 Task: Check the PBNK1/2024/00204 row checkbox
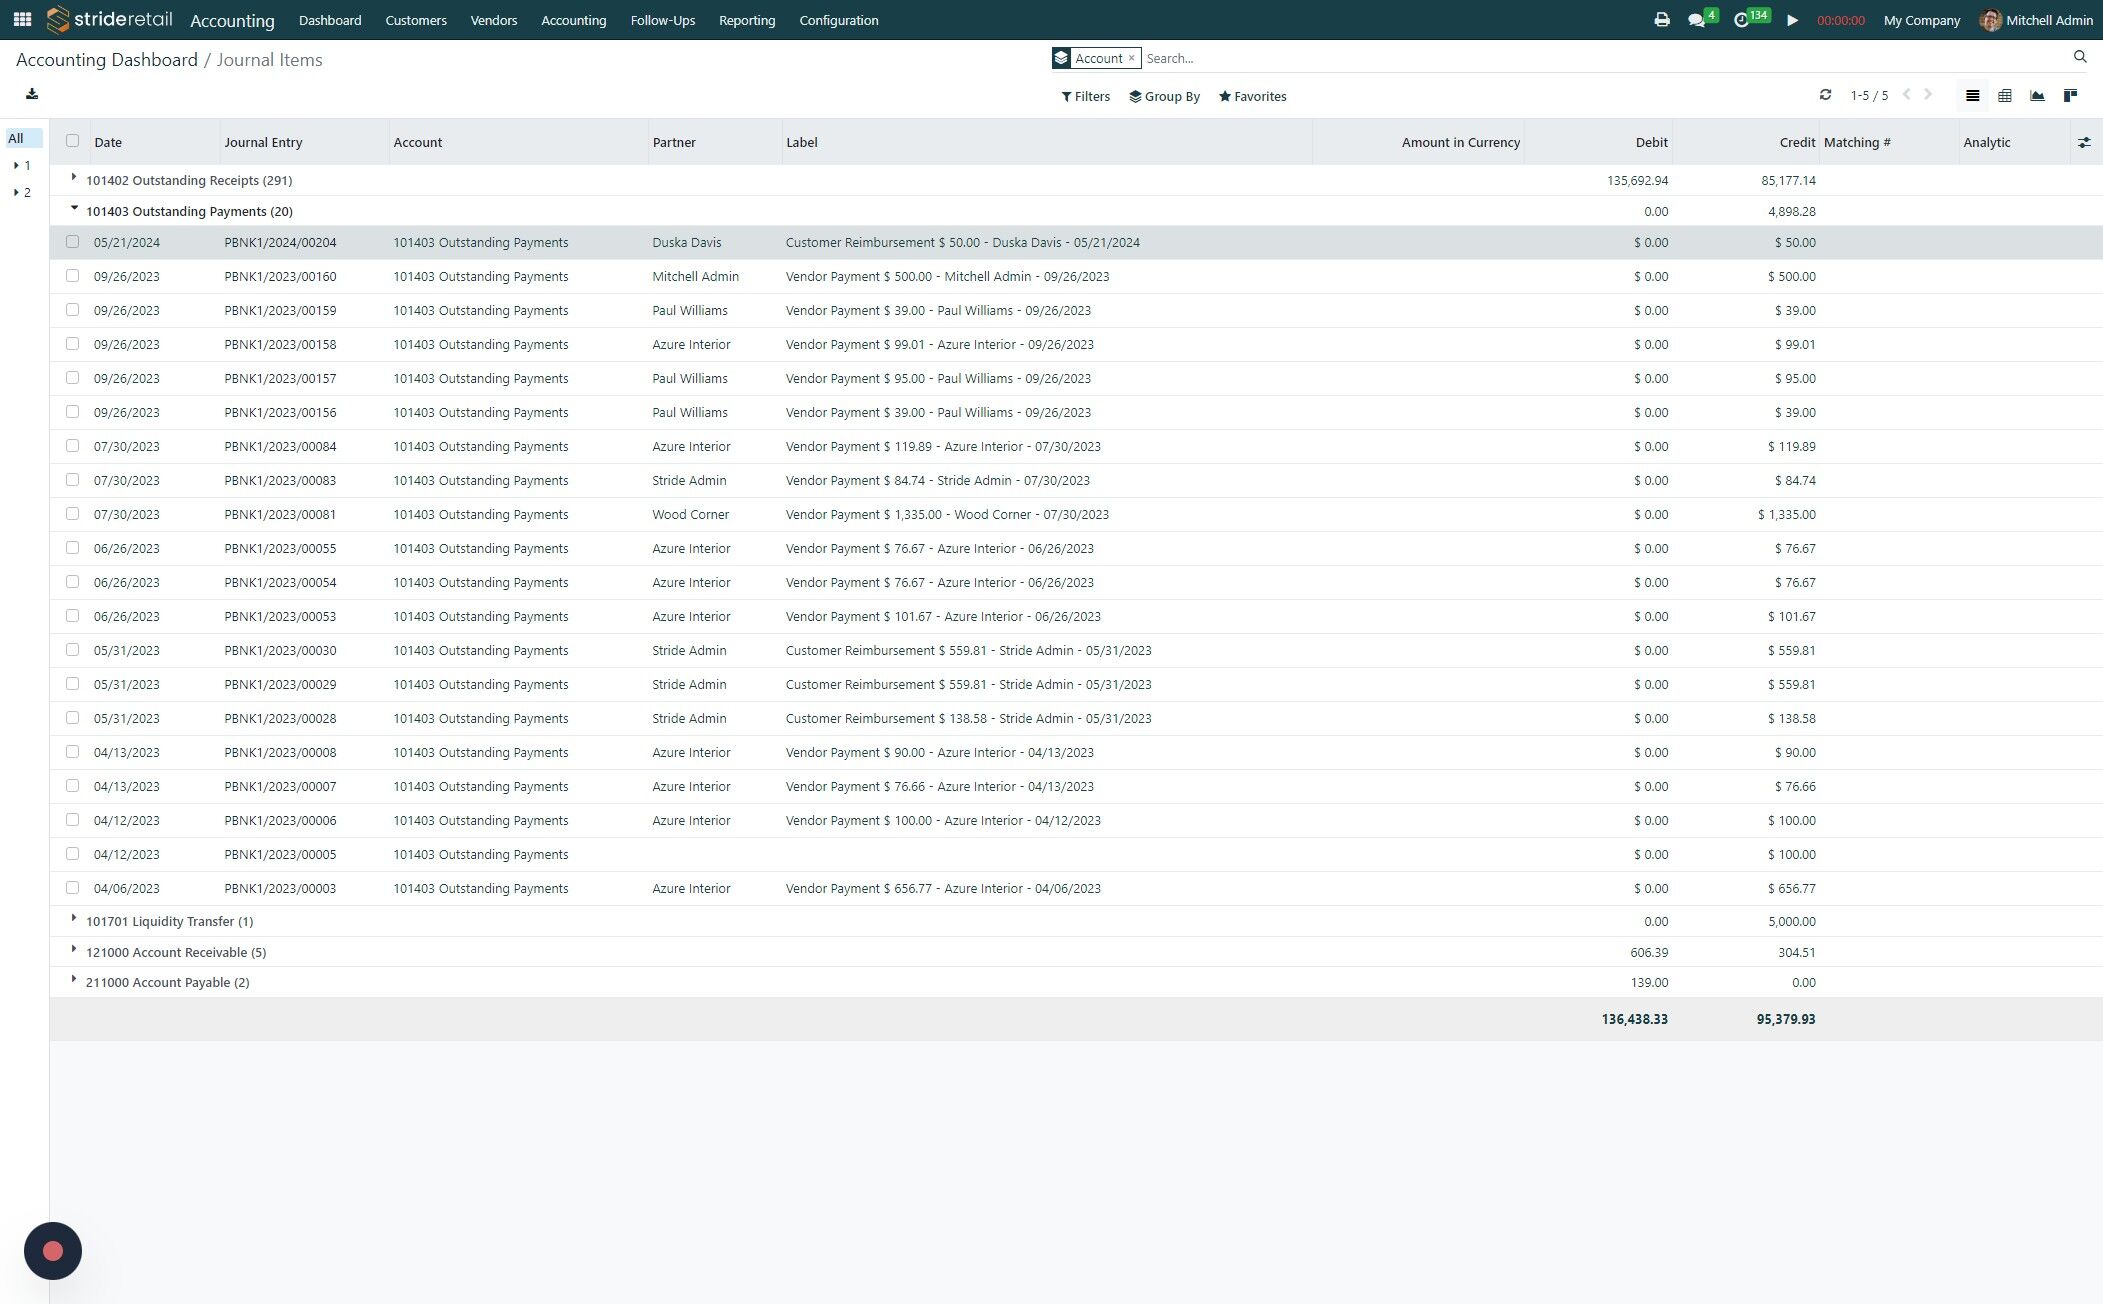[x=72, y=242]
